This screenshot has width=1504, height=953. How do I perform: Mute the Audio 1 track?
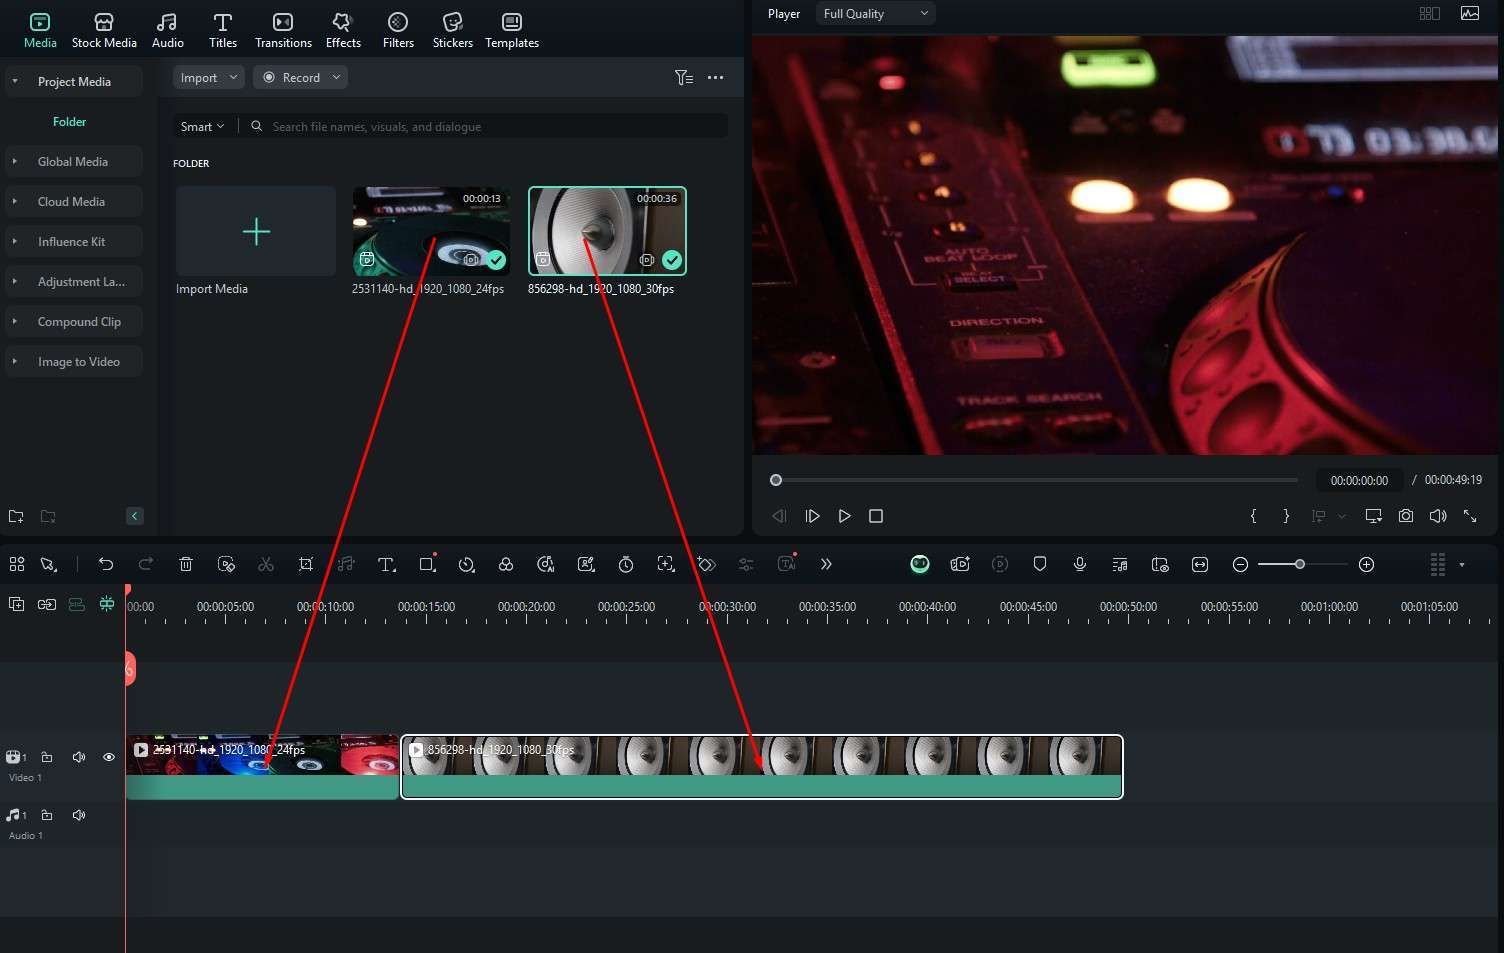(79, 815)
